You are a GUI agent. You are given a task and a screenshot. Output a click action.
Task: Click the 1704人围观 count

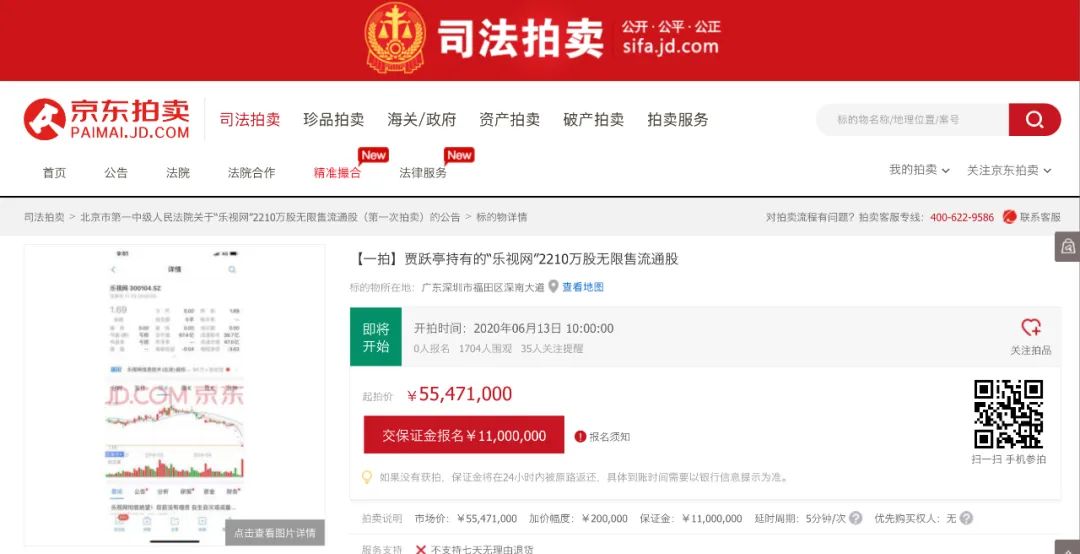click(486, 349)
